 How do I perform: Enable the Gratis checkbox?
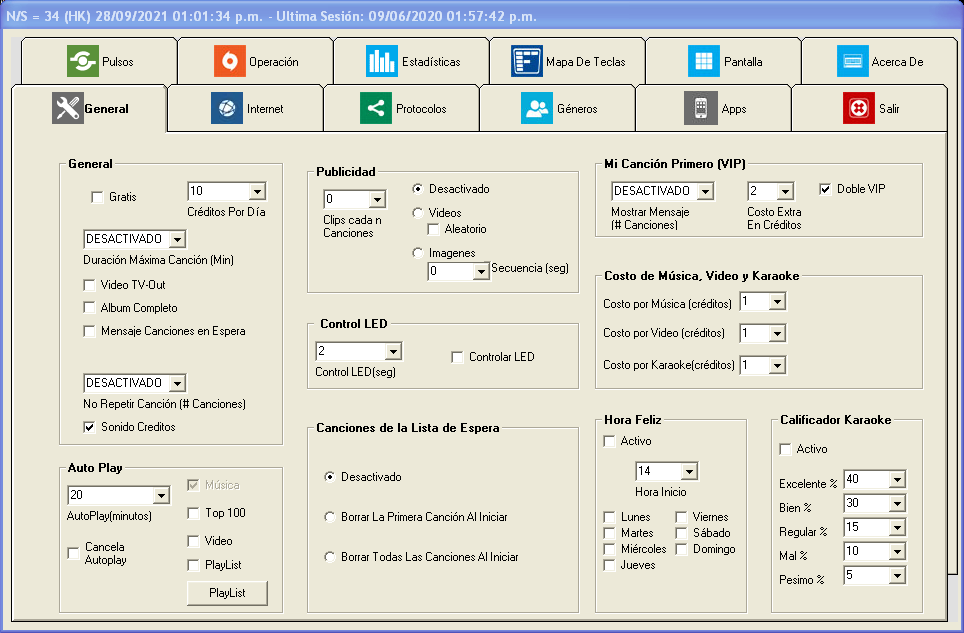pyautogui.click(x=97, y=197)
